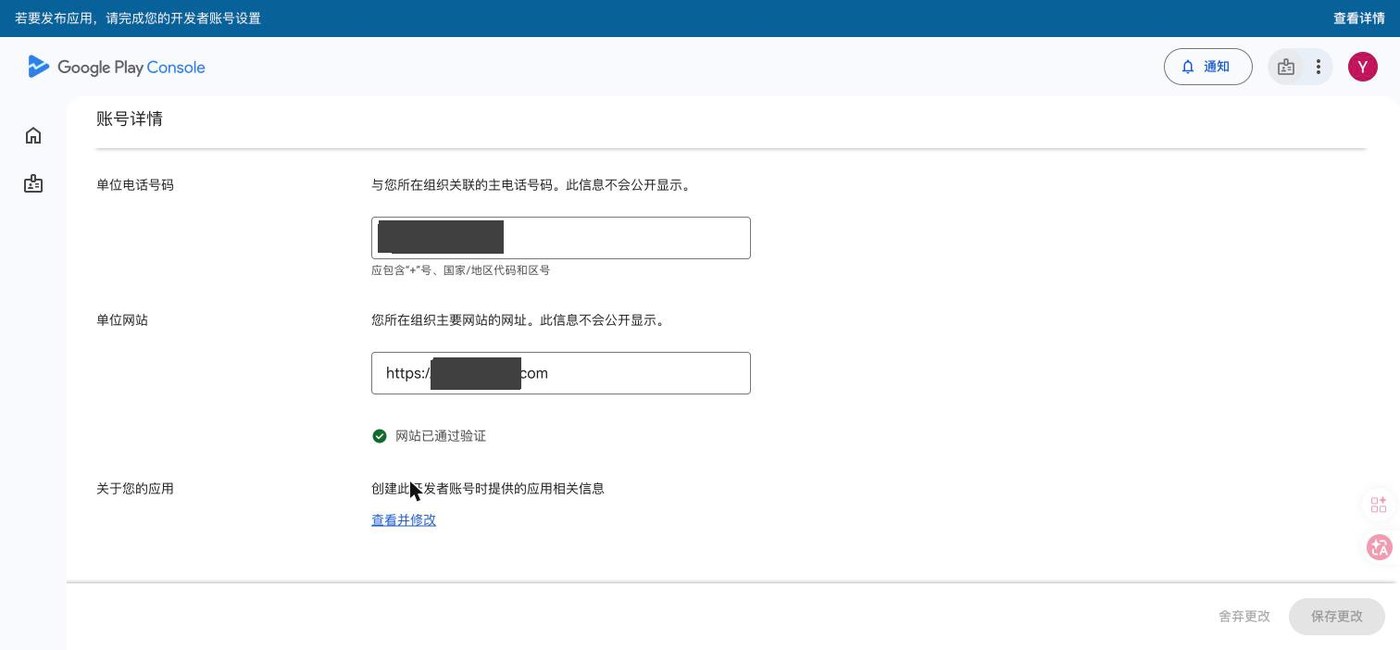Click 查看详情 in the top banner
This screenshot has width=1400, height=650.
1359,18
